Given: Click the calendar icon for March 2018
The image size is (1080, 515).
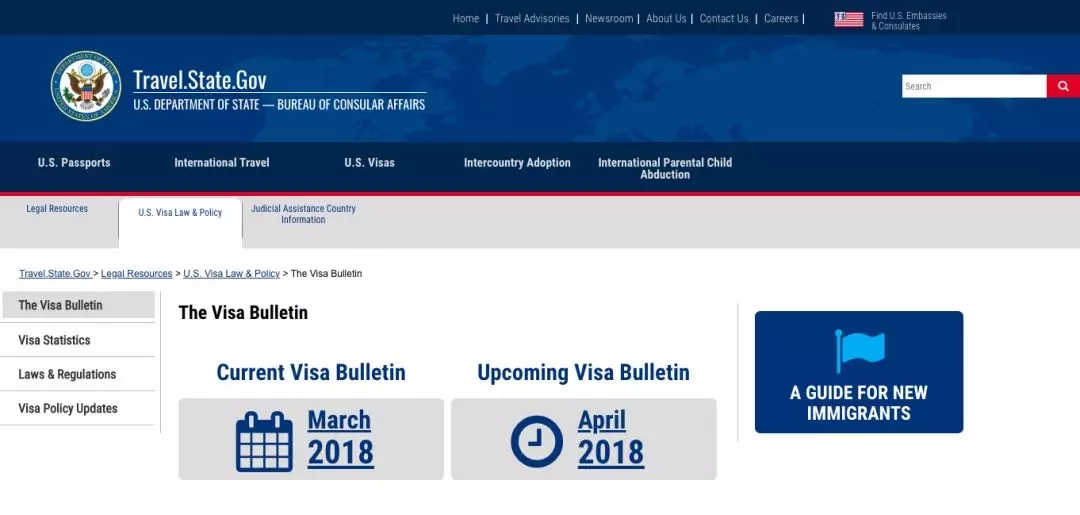Looking at the screenshot, I should click(x=264, y=442).
